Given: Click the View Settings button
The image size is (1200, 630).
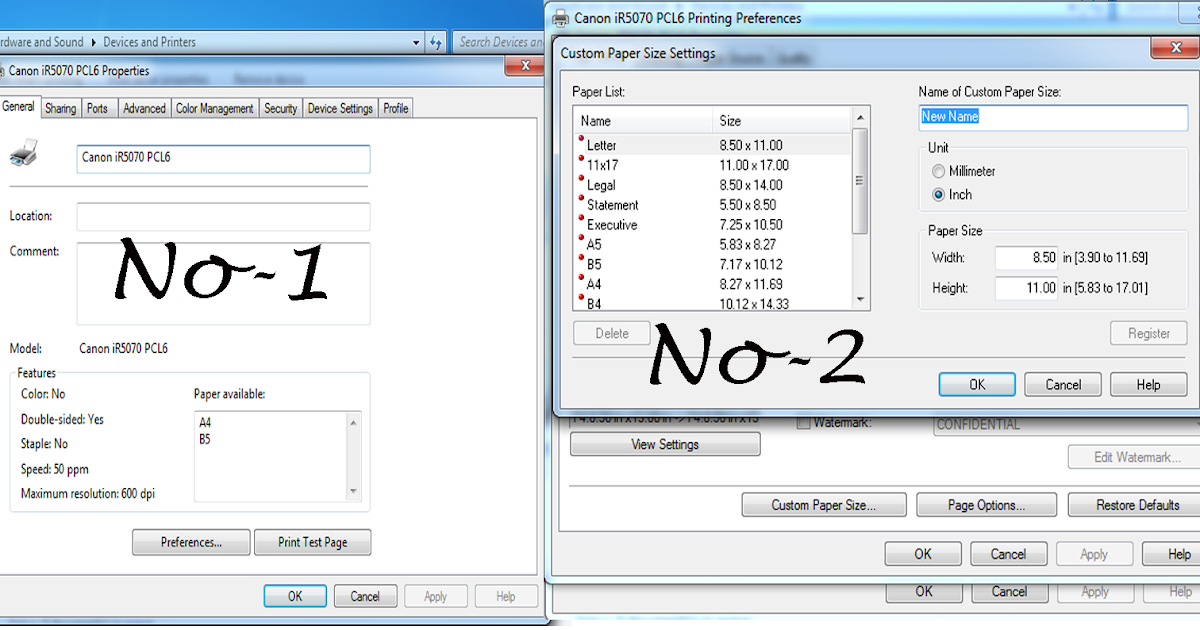Looking at the screenshot, I should click(x=665, y=444).
